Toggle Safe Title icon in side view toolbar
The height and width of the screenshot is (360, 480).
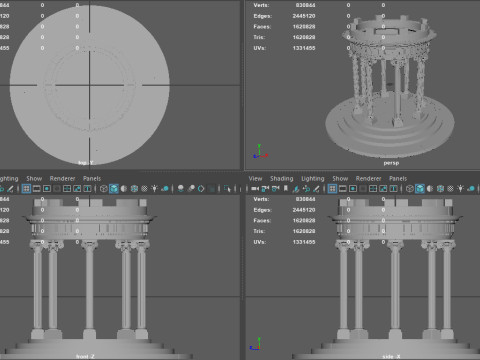(394, 189)
